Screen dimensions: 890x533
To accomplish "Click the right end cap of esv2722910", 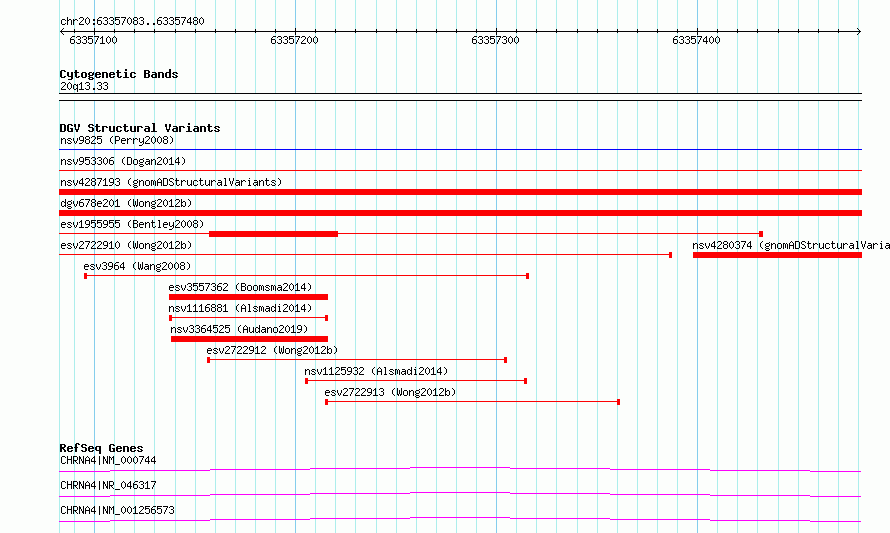I will [x=671, y=255].
